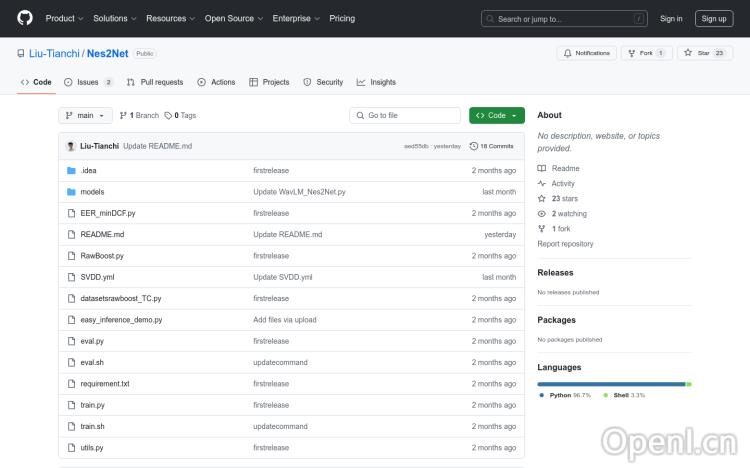Click the models folder icon

pos(71,191)
